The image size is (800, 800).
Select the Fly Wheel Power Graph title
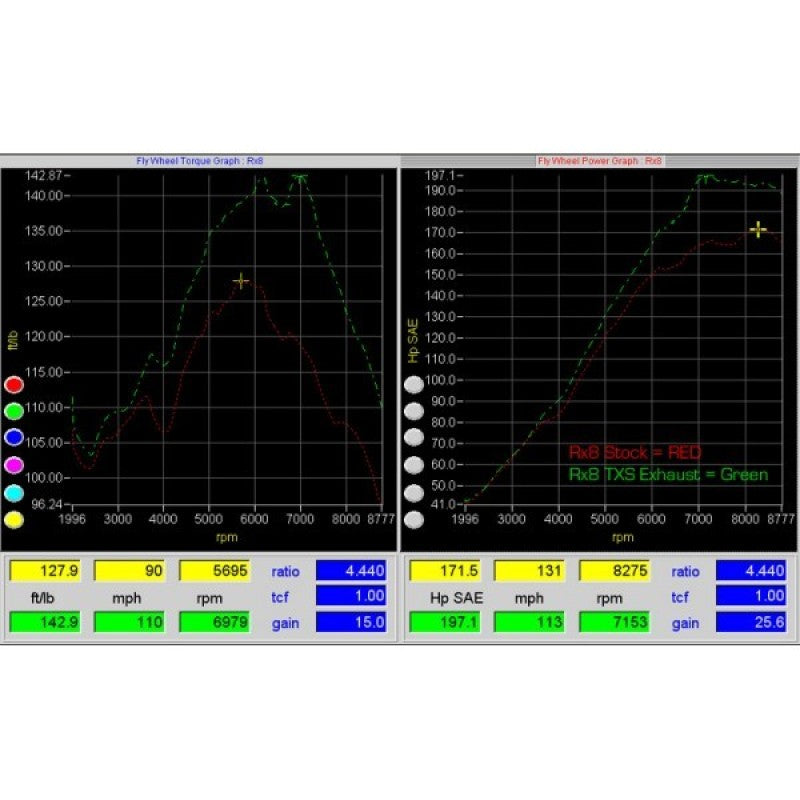coord(600,160)
